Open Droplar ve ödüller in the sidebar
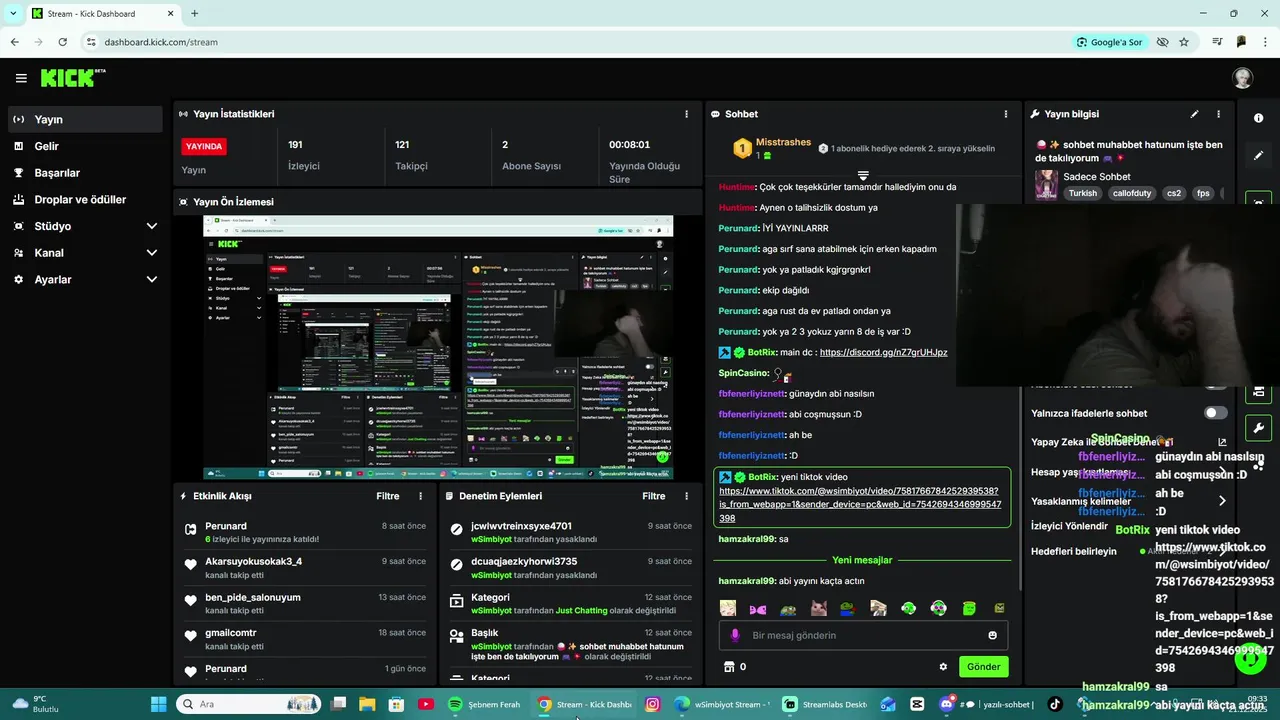This screenshot has width=1280, height=720. [85, 199]
